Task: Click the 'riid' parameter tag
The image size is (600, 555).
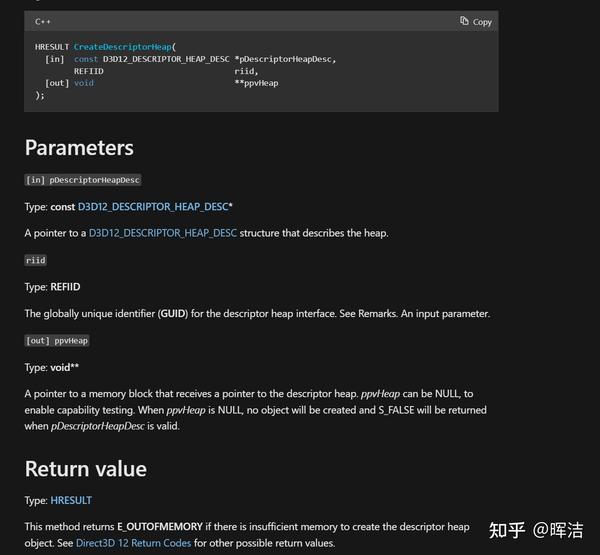Action: (35, 260)
